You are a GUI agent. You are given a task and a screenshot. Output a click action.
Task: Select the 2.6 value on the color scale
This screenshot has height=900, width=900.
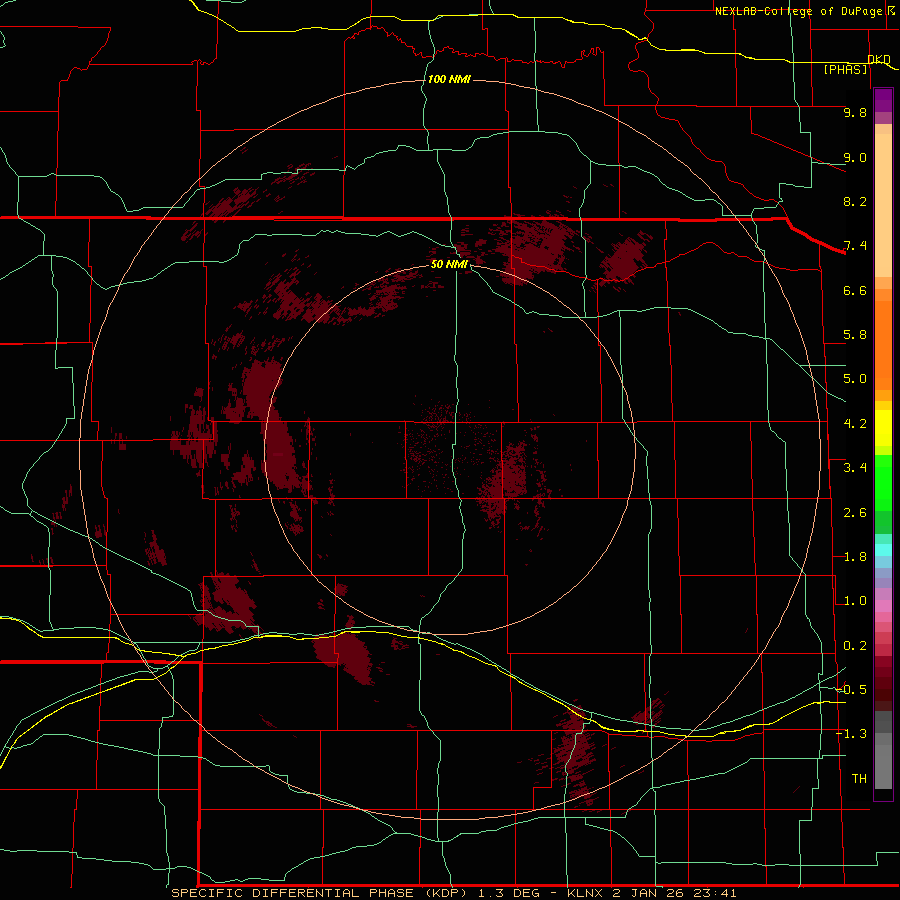tap(855, 513)
